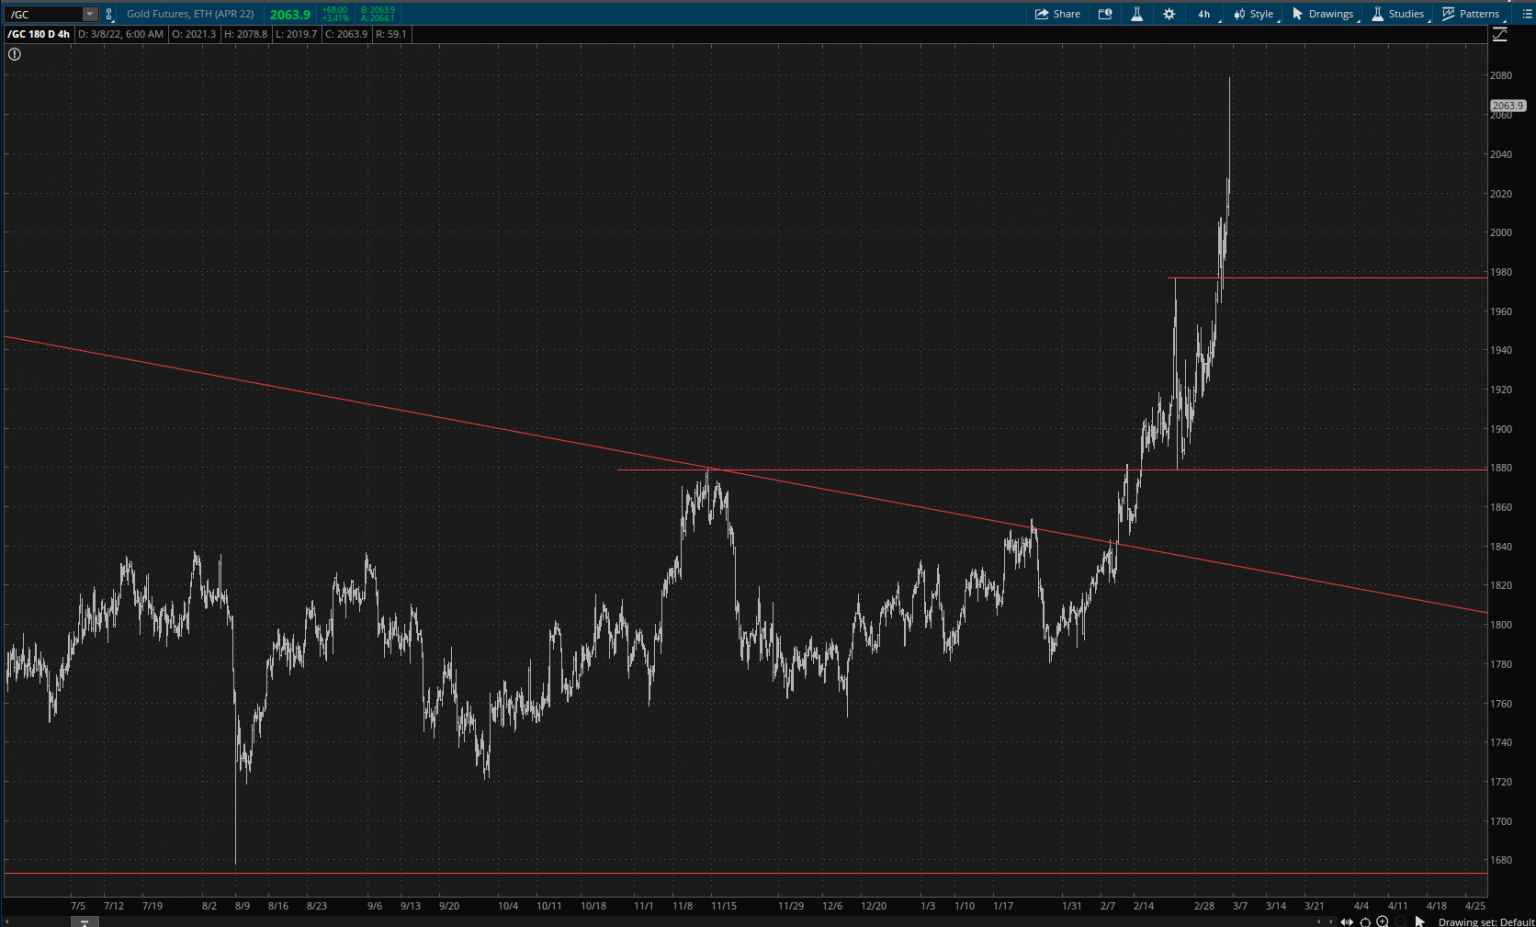Screen dimensions: 1536x927
Task: Click the scroll right arrow at bottom
Action: pyautogui.click(x=1331, y=921)
